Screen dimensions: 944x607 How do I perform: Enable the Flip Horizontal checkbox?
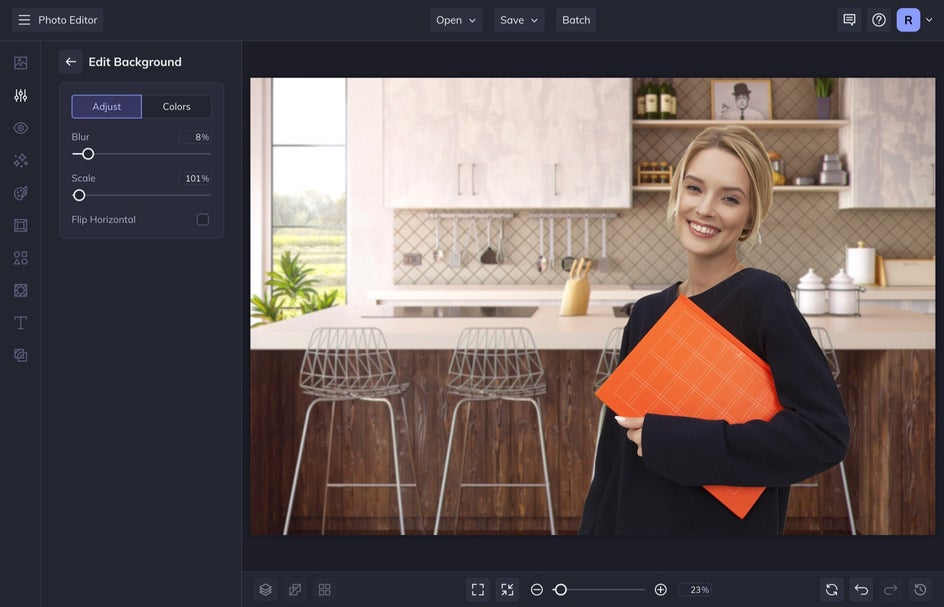point(203,220)
